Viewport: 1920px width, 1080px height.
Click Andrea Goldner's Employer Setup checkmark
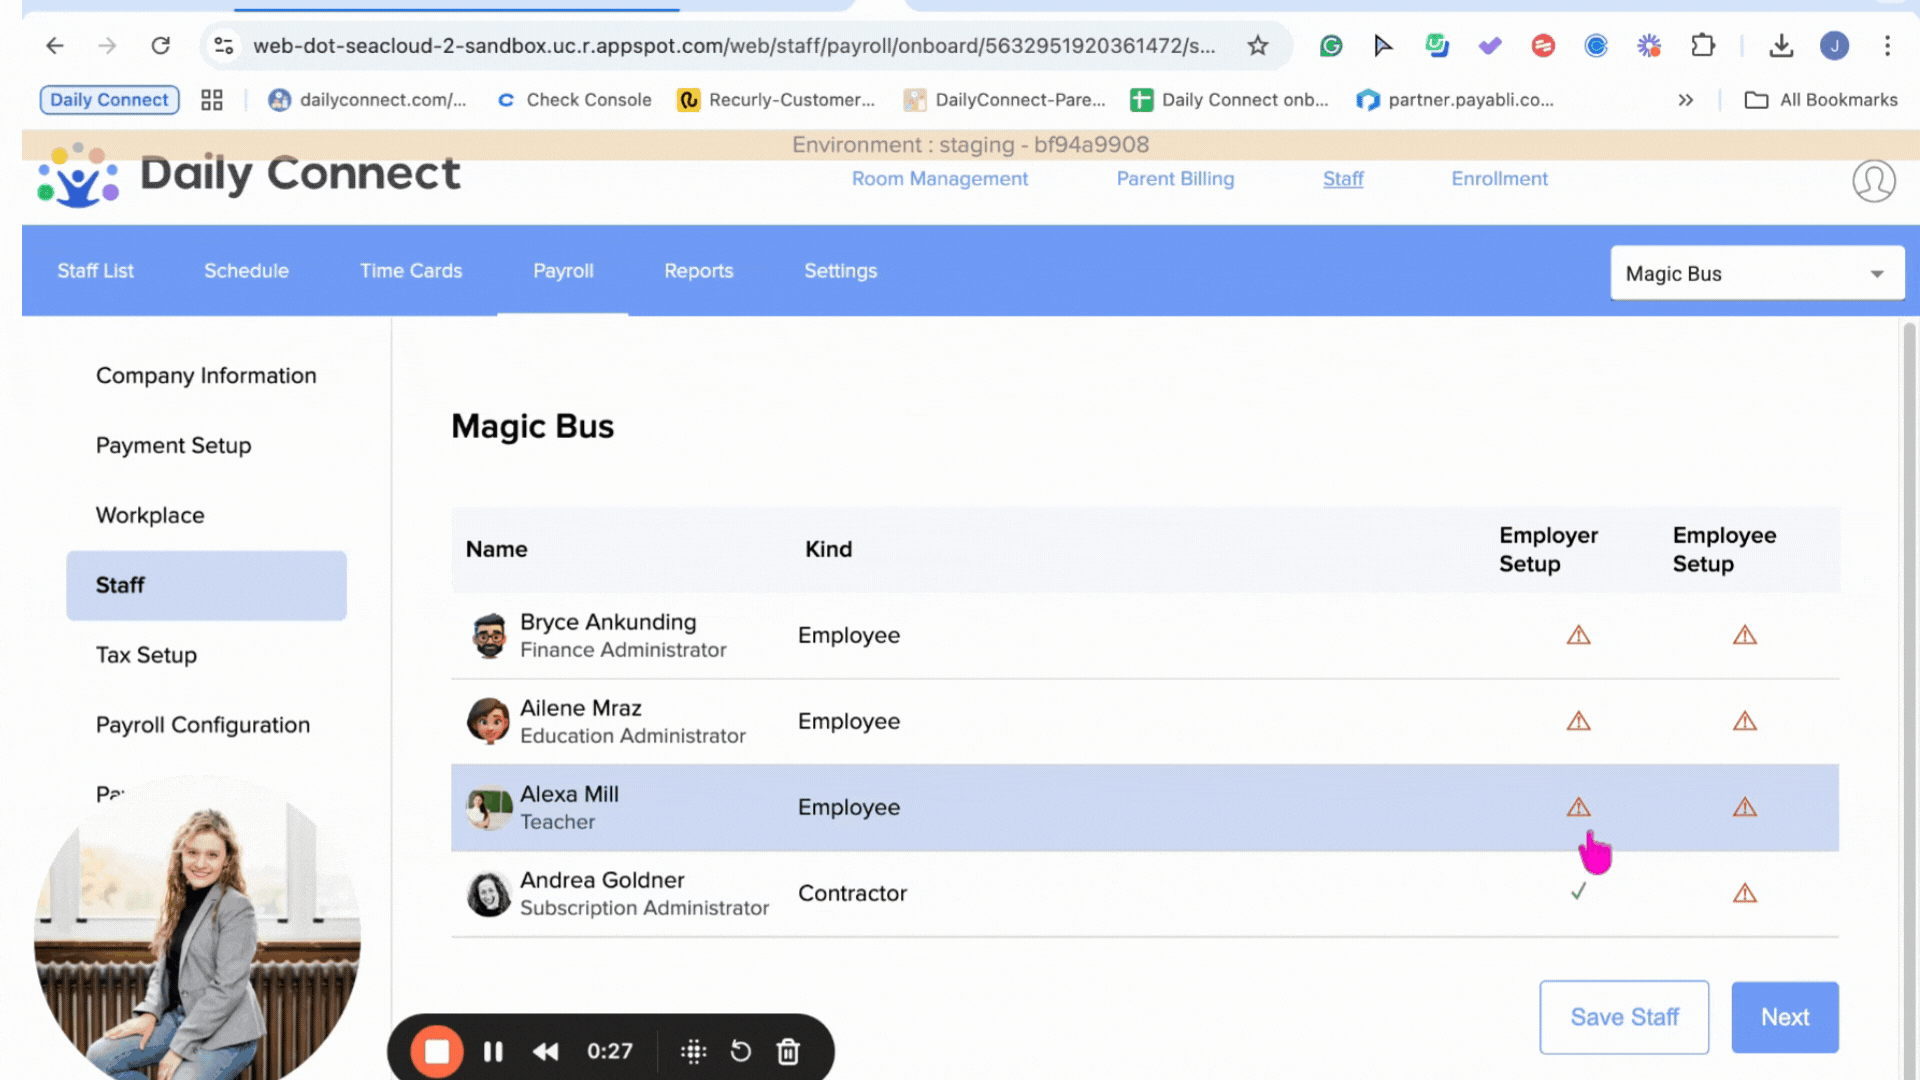tap(1578, 892)
